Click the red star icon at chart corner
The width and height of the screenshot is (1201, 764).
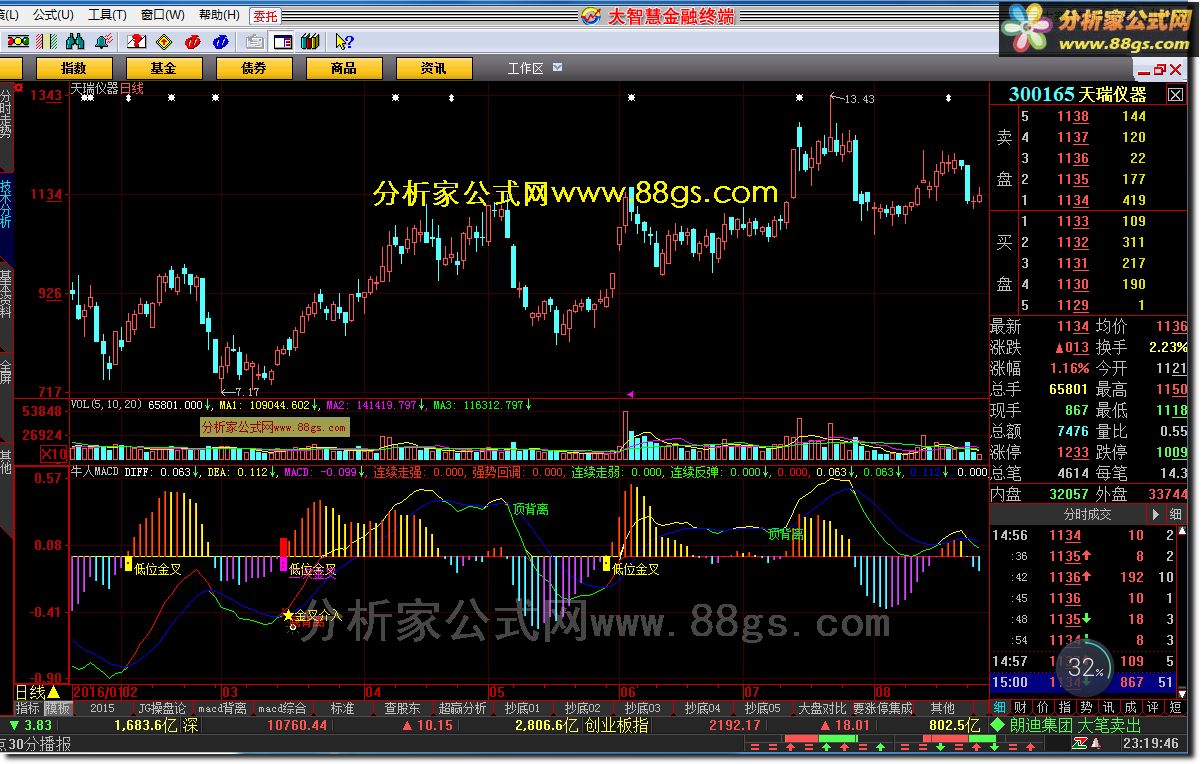(18, 88)
